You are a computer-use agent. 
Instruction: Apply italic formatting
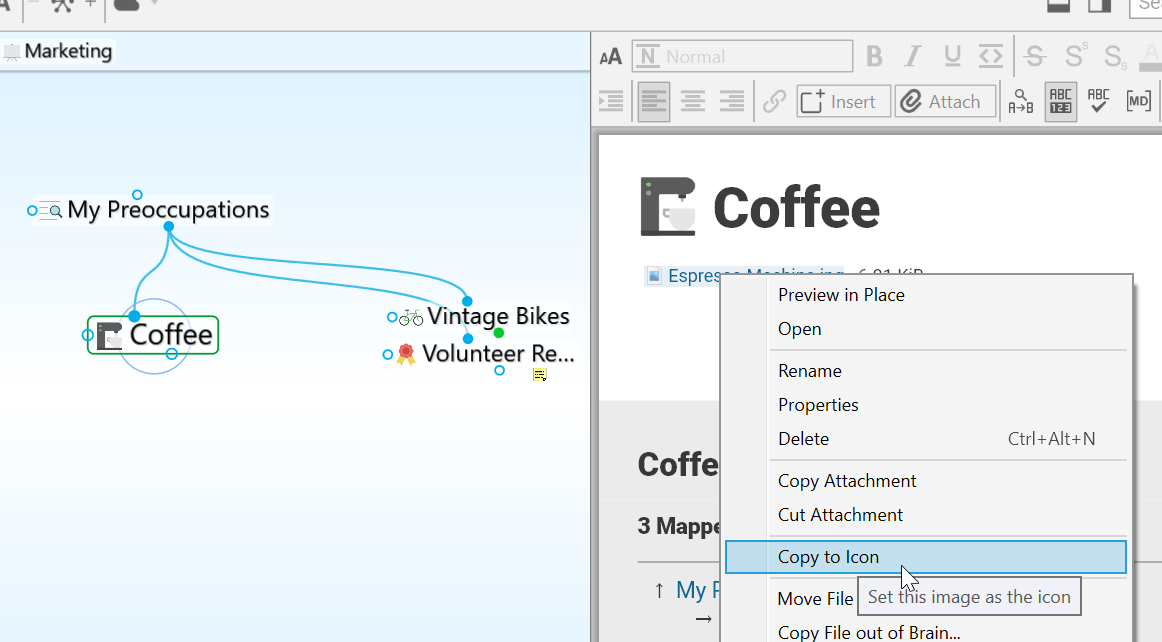point(912,57)
